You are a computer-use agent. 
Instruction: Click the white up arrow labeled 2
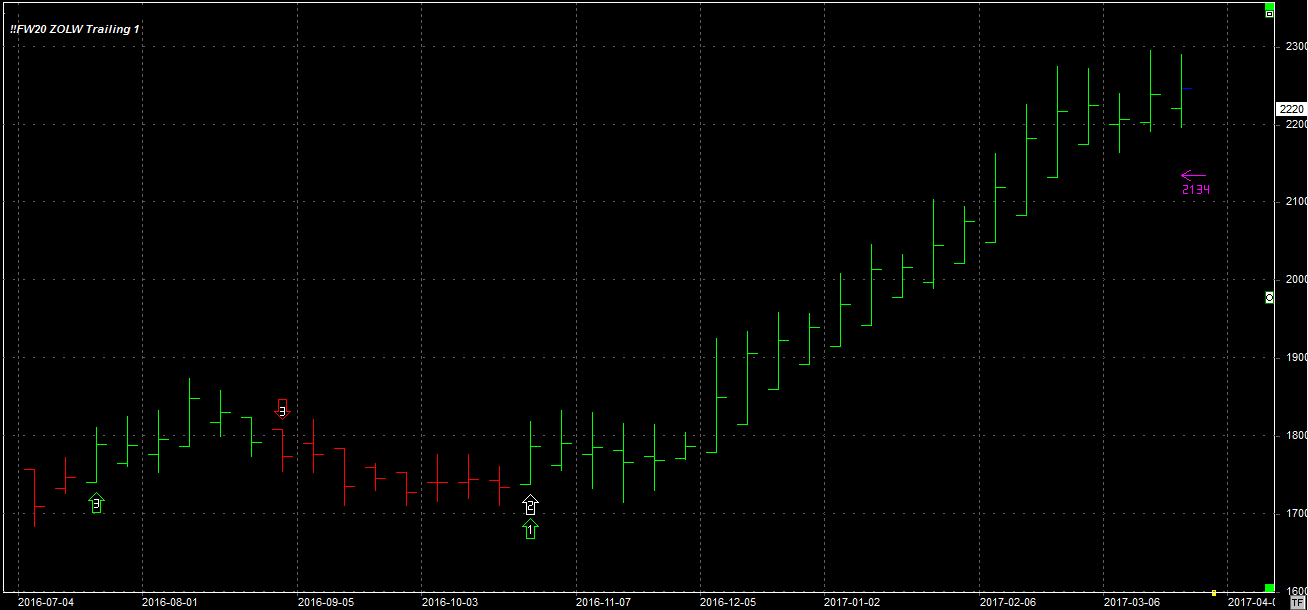(530, 505)
